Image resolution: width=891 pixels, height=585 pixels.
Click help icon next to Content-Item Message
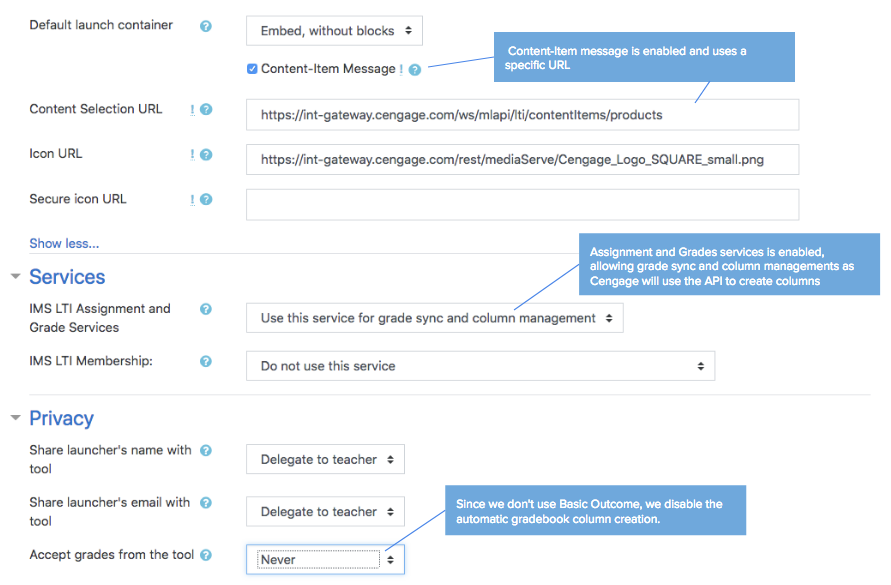tap(415, 70)
